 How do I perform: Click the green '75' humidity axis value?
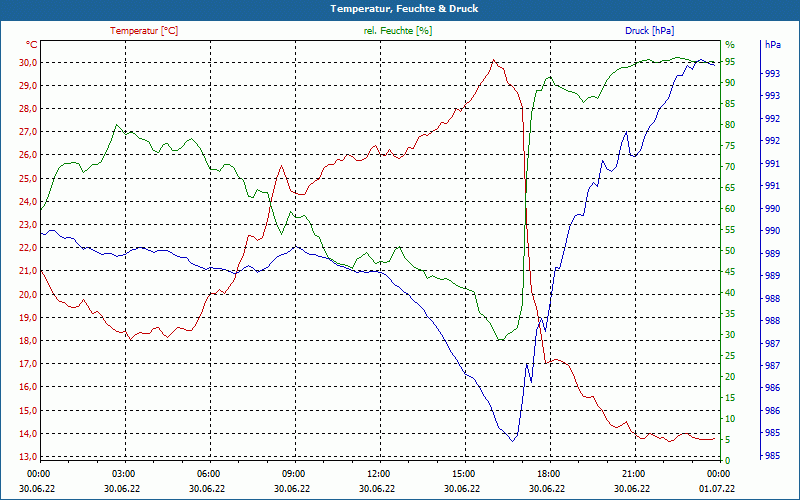(730, 146)
